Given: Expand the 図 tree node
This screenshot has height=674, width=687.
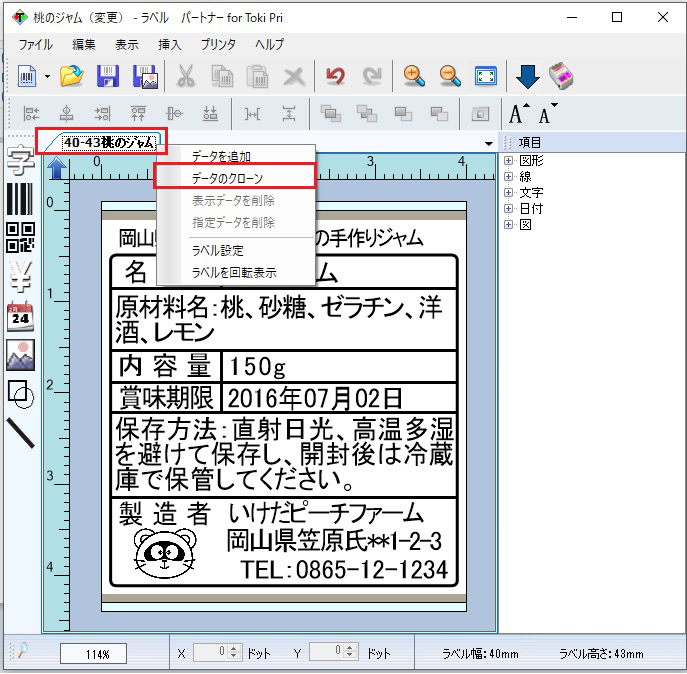Looking at the screenshot, I should click(508, 225).
